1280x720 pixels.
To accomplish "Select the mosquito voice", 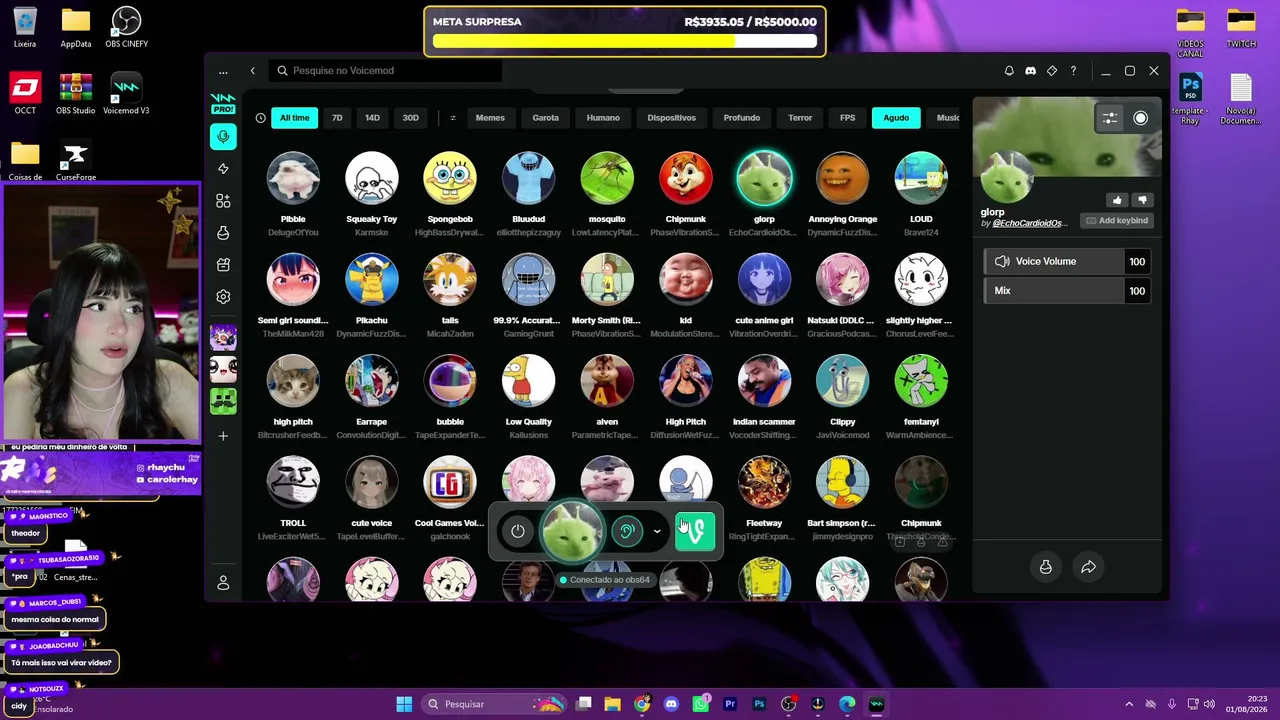I will coord(607,178).
